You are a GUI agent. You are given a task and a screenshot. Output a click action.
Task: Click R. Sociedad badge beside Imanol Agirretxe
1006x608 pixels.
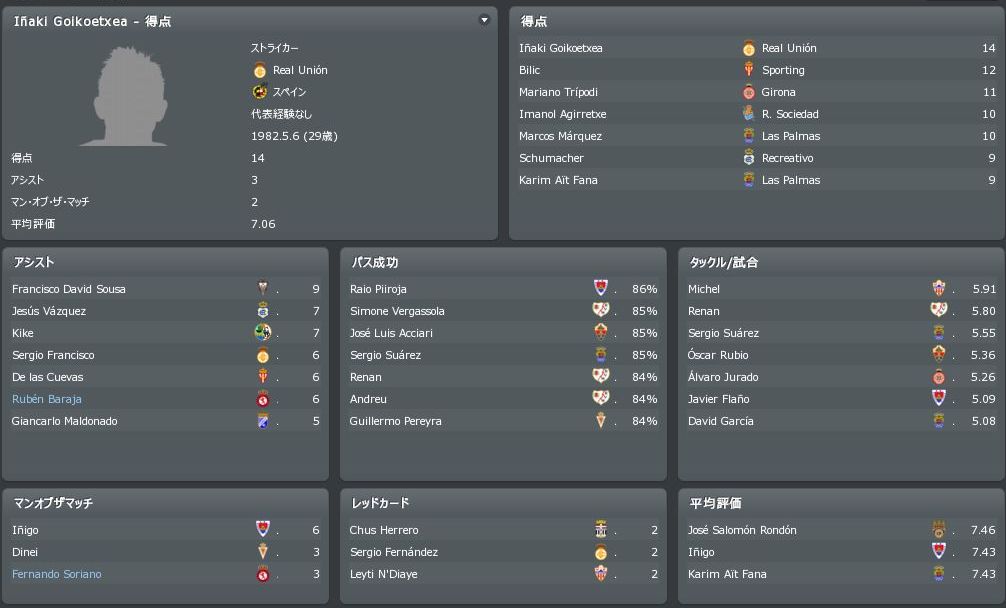[748, 114]
